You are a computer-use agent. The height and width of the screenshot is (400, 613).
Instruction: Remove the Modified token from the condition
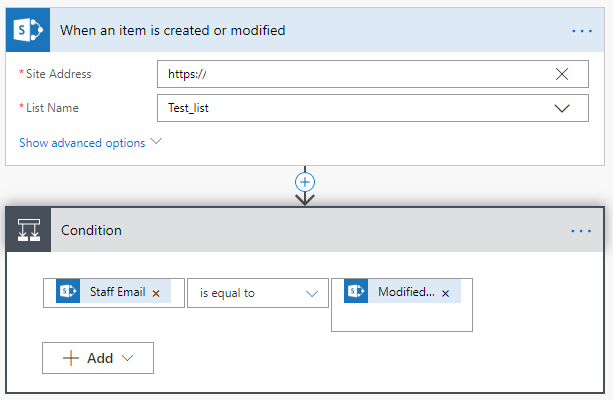coord(445,293)
